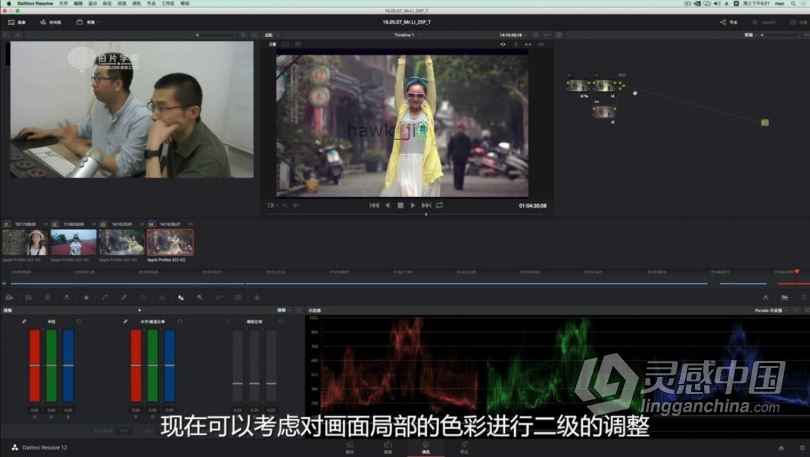This screenshot has width=810, height=457.
Task: Reset the H/V Ratio controls
Action: coord(180,321)
